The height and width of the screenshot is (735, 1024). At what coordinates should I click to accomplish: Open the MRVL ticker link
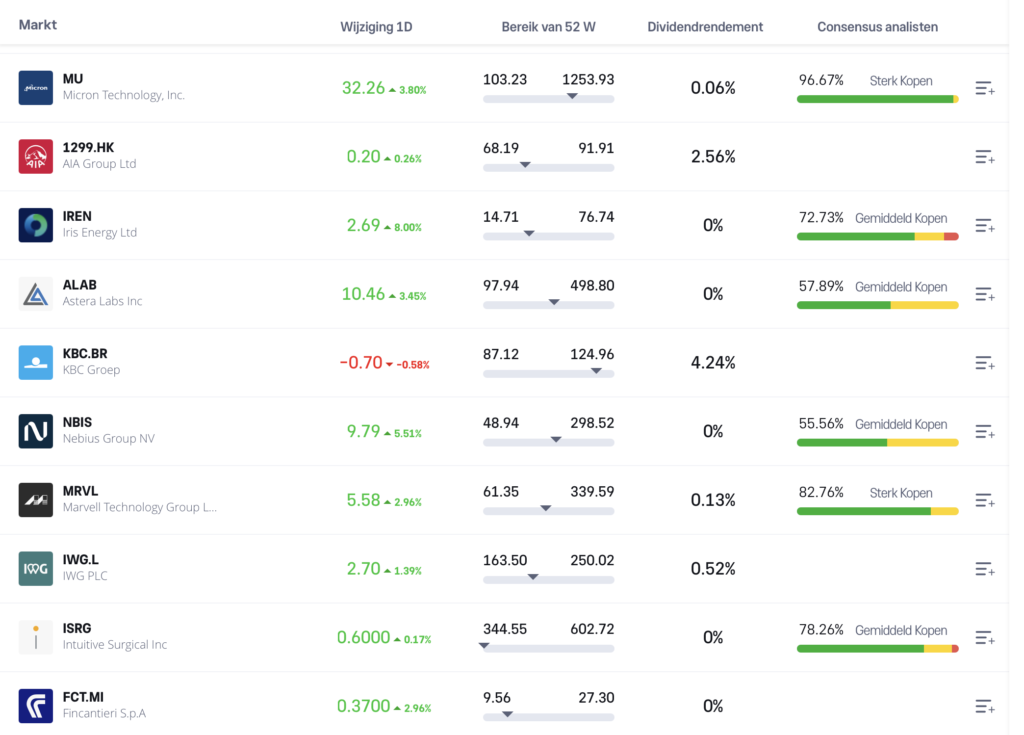80,491
